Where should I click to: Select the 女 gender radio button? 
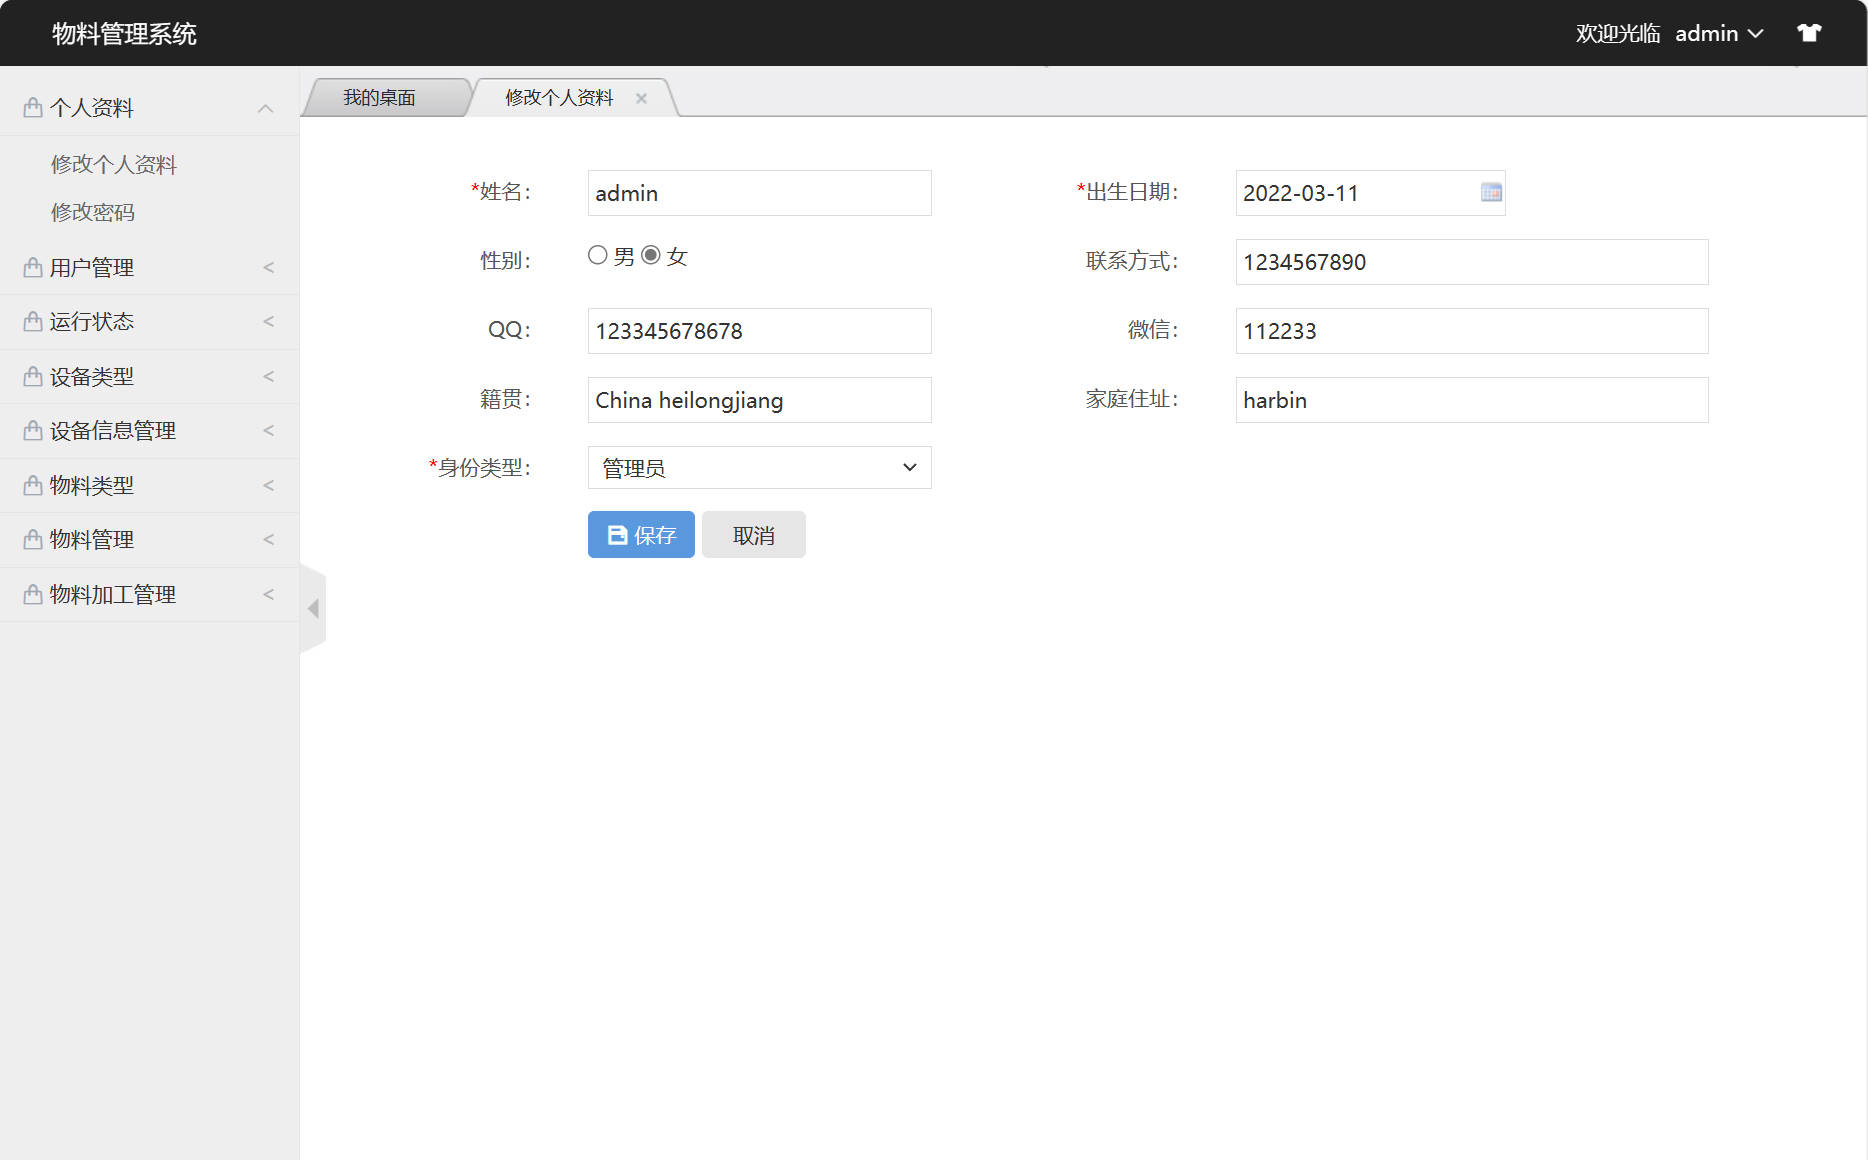click(x=651, y=255)
